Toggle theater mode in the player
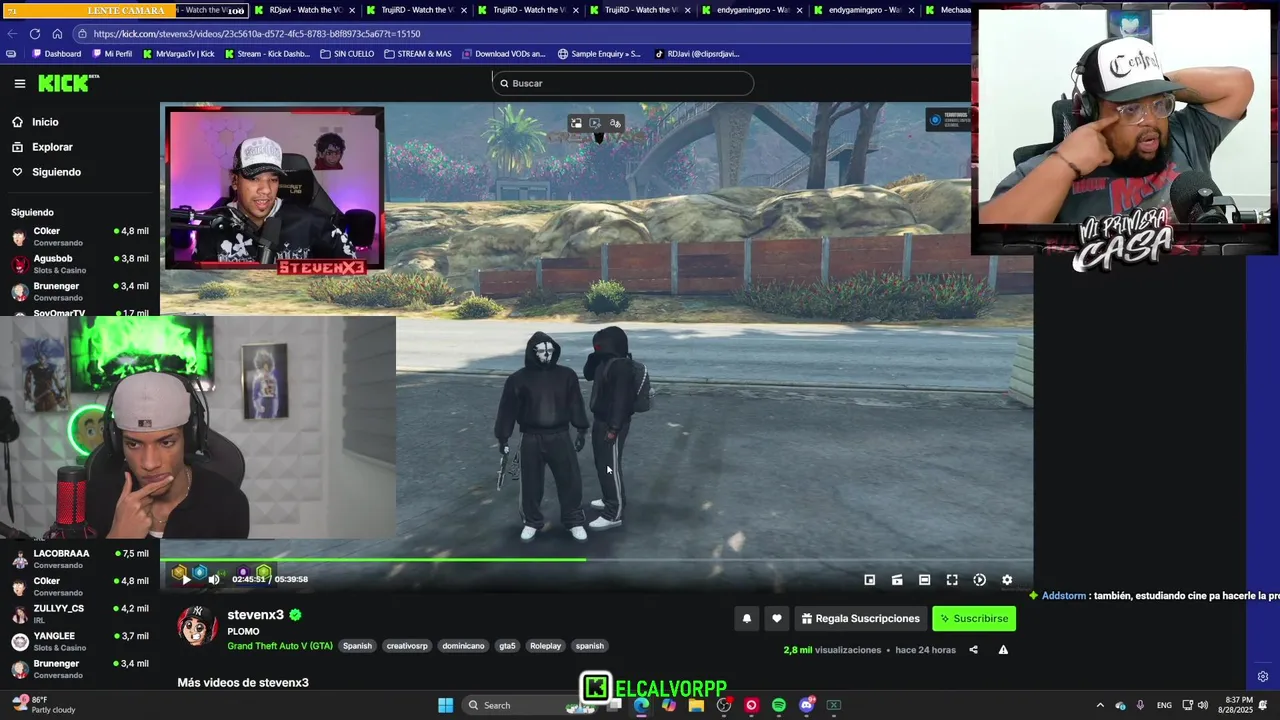Viewport: 1280px width, 720px height. pos(925,580)
